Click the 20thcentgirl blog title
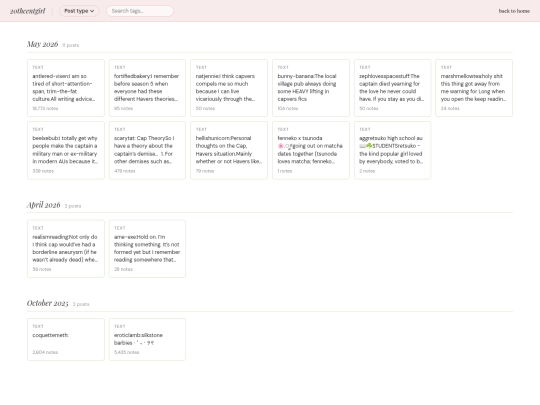 28,11
